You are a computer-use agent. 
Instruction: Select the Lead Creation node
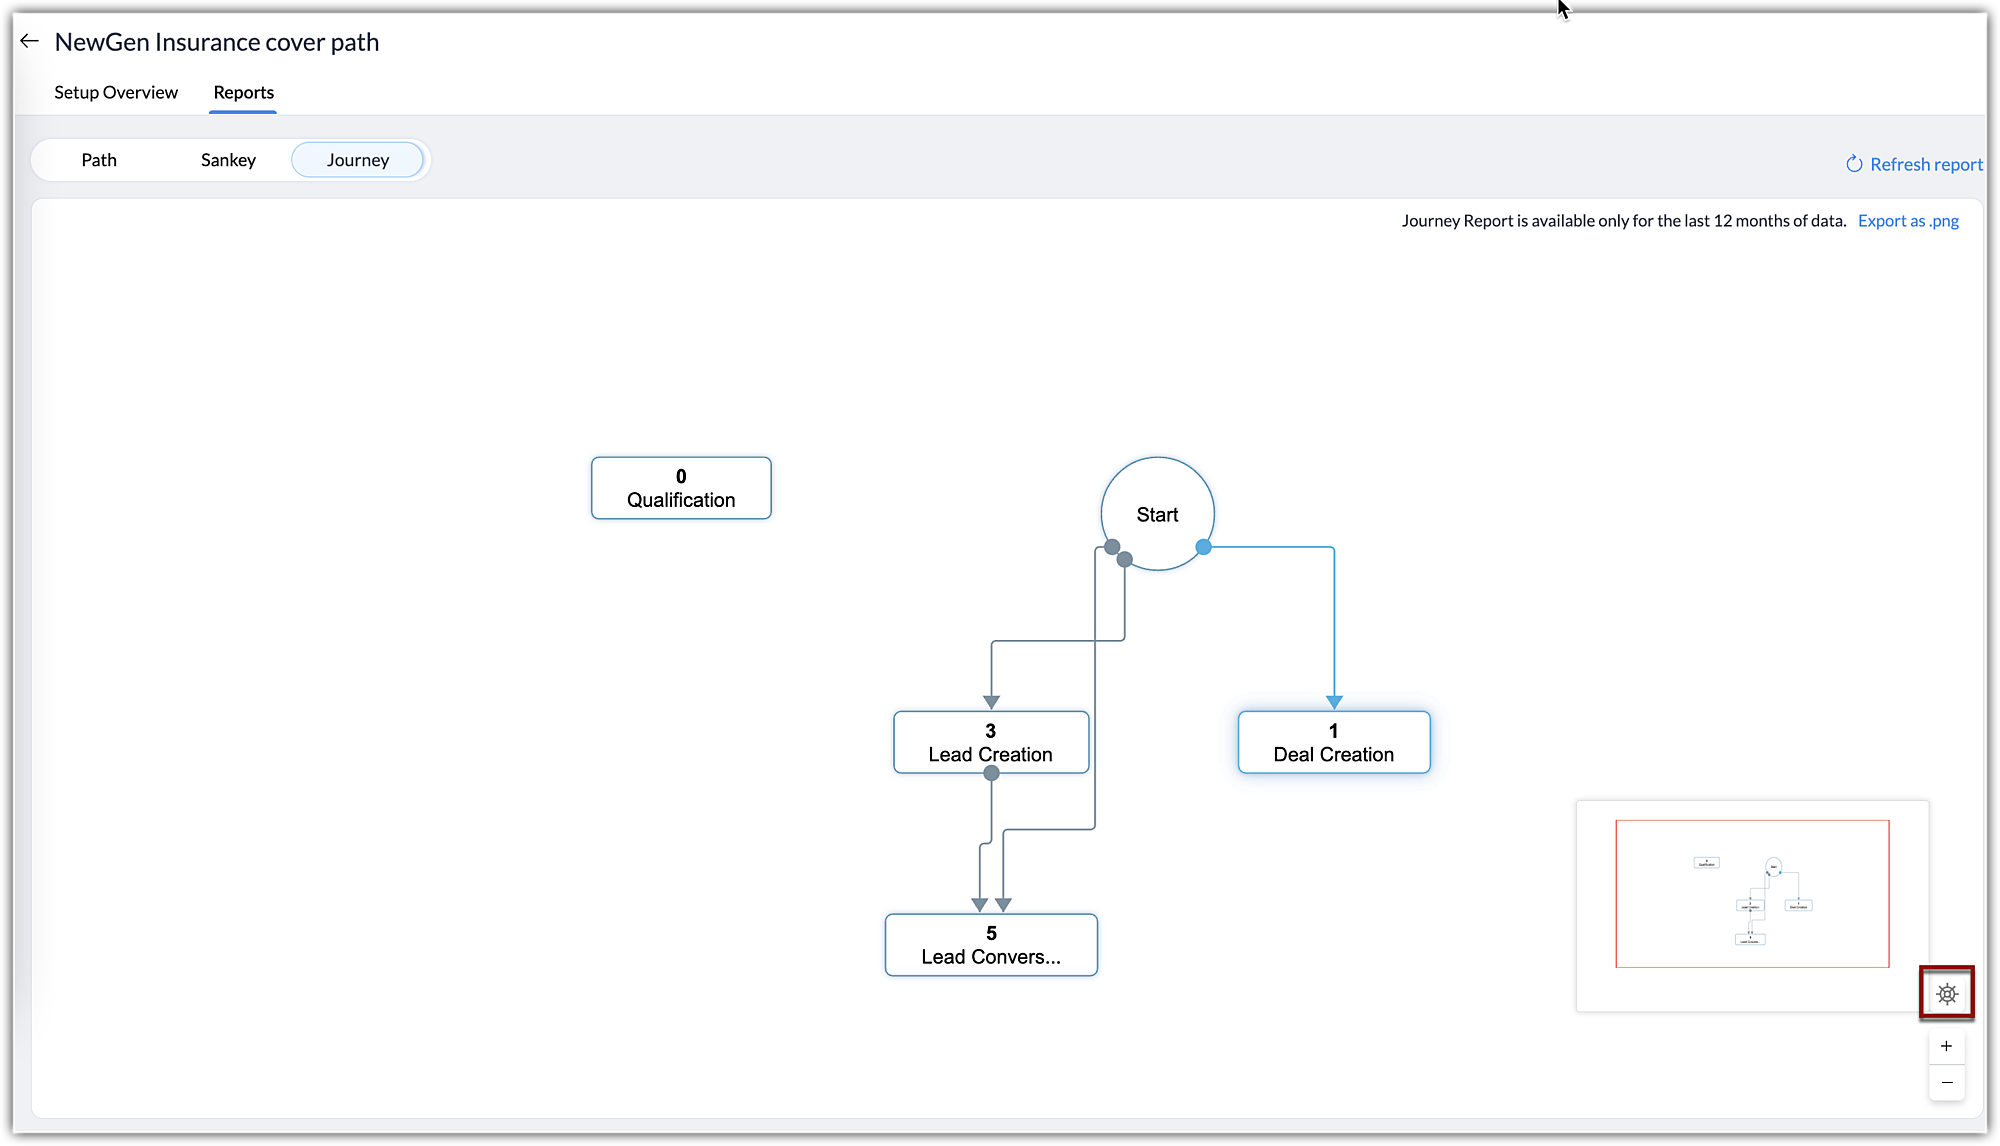pos(991,742)
